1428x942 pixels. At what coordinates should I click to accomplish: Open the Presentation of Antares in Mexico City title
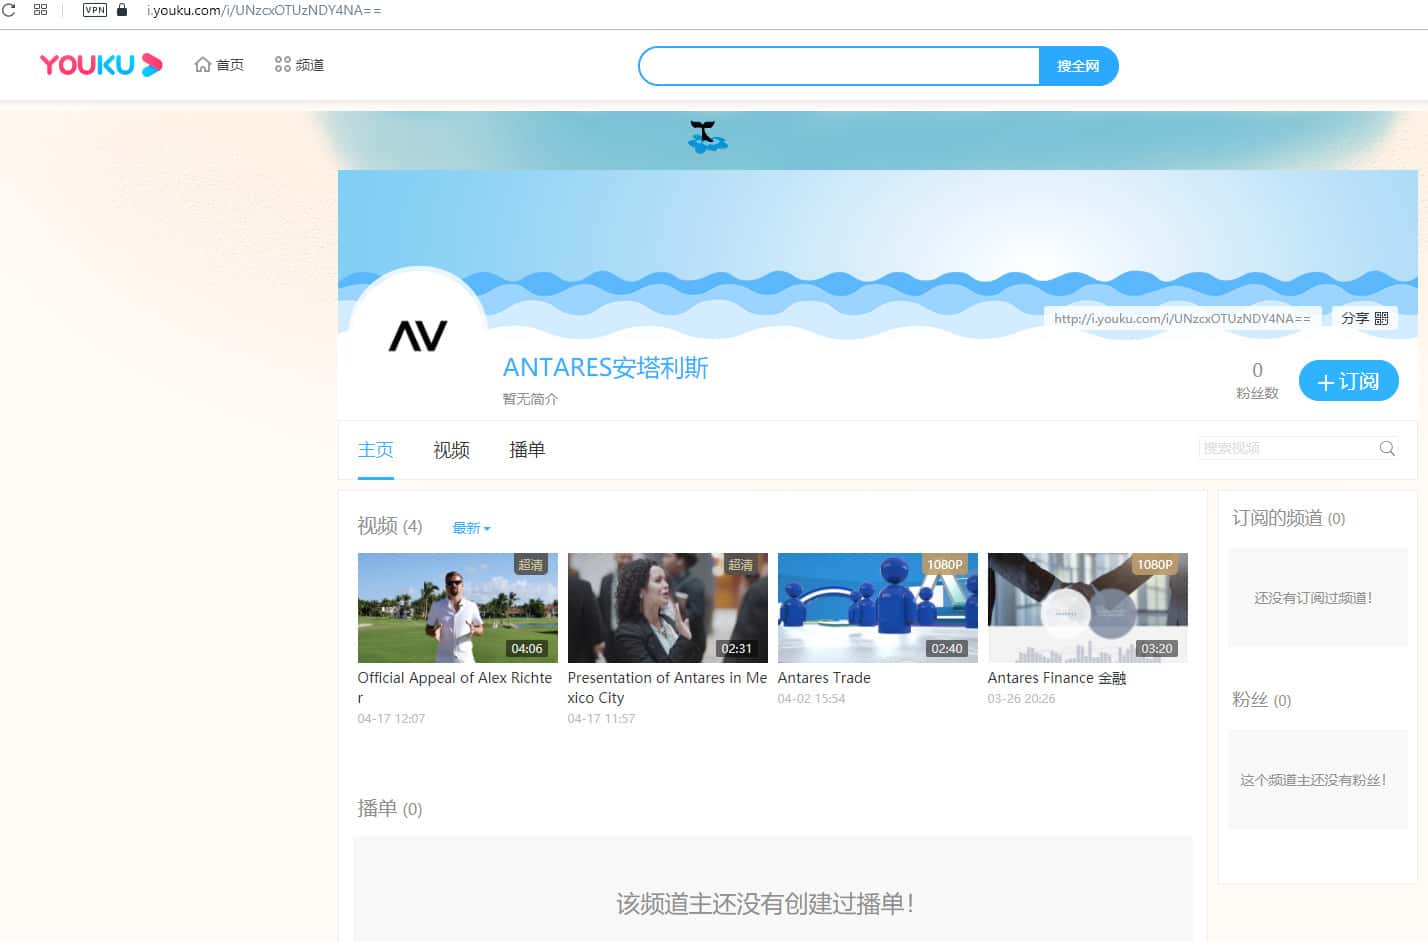pyautogui.click(x=667, y=688)
